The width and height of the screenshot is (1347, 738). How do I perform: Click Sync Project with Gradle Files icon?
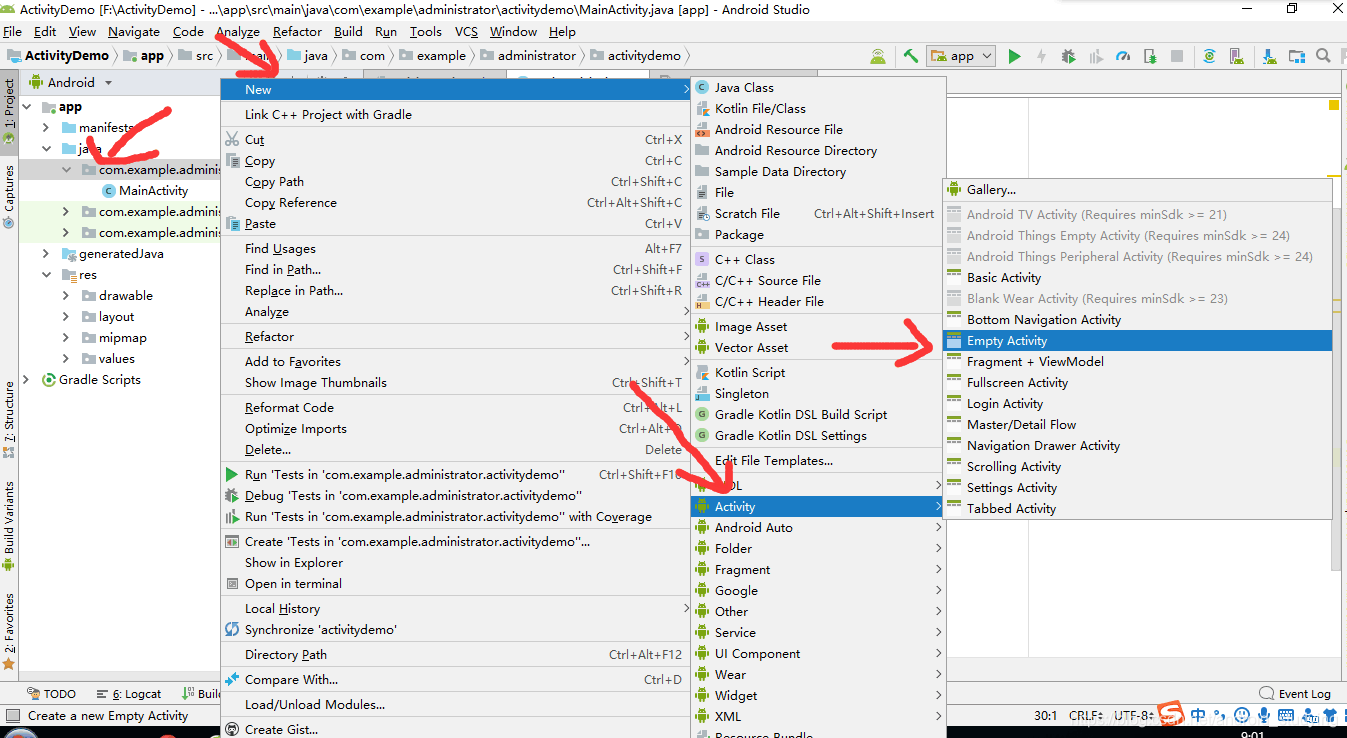1209,56
